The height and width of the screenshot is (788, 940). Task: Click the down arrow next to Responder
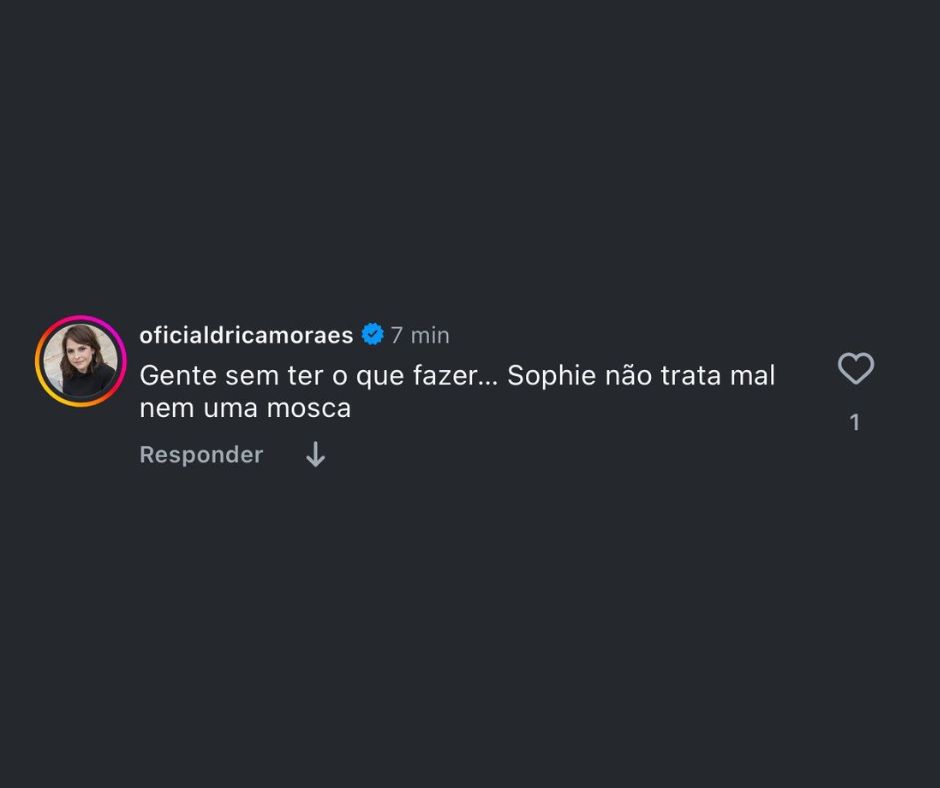pos(315,455)
